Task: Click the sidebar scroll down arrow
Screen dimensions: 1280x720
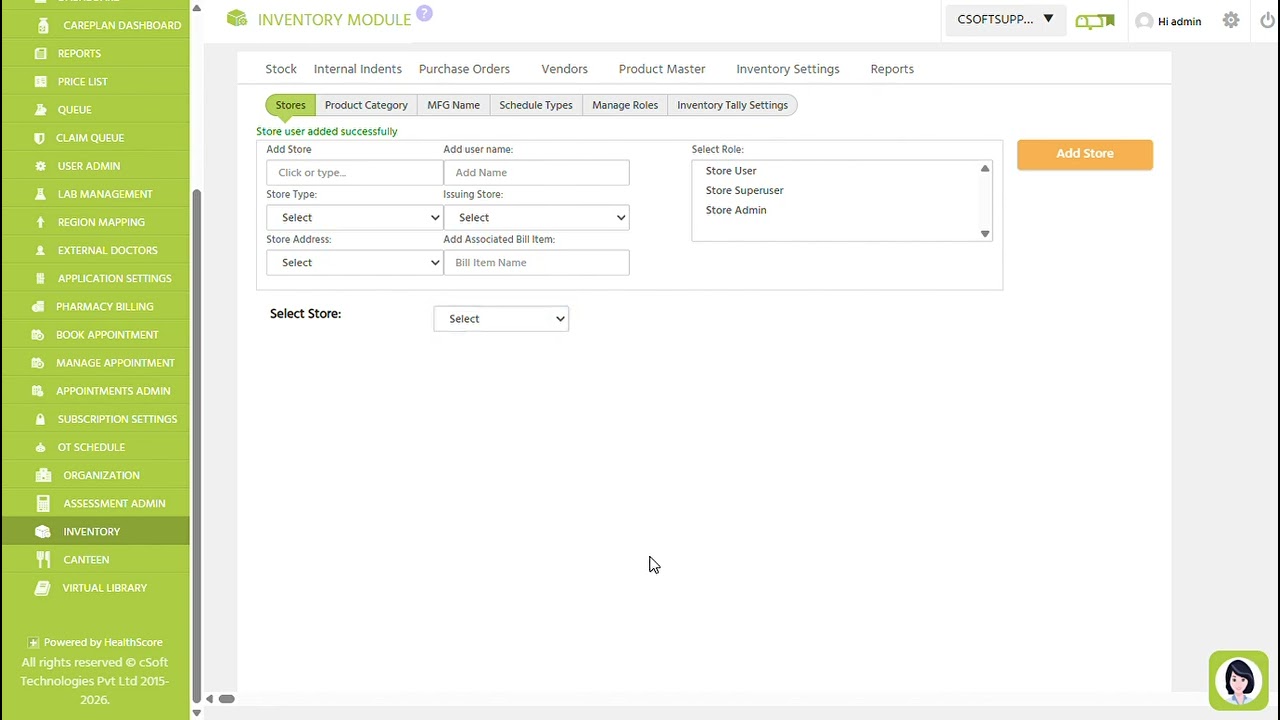Action: (196, 713)
